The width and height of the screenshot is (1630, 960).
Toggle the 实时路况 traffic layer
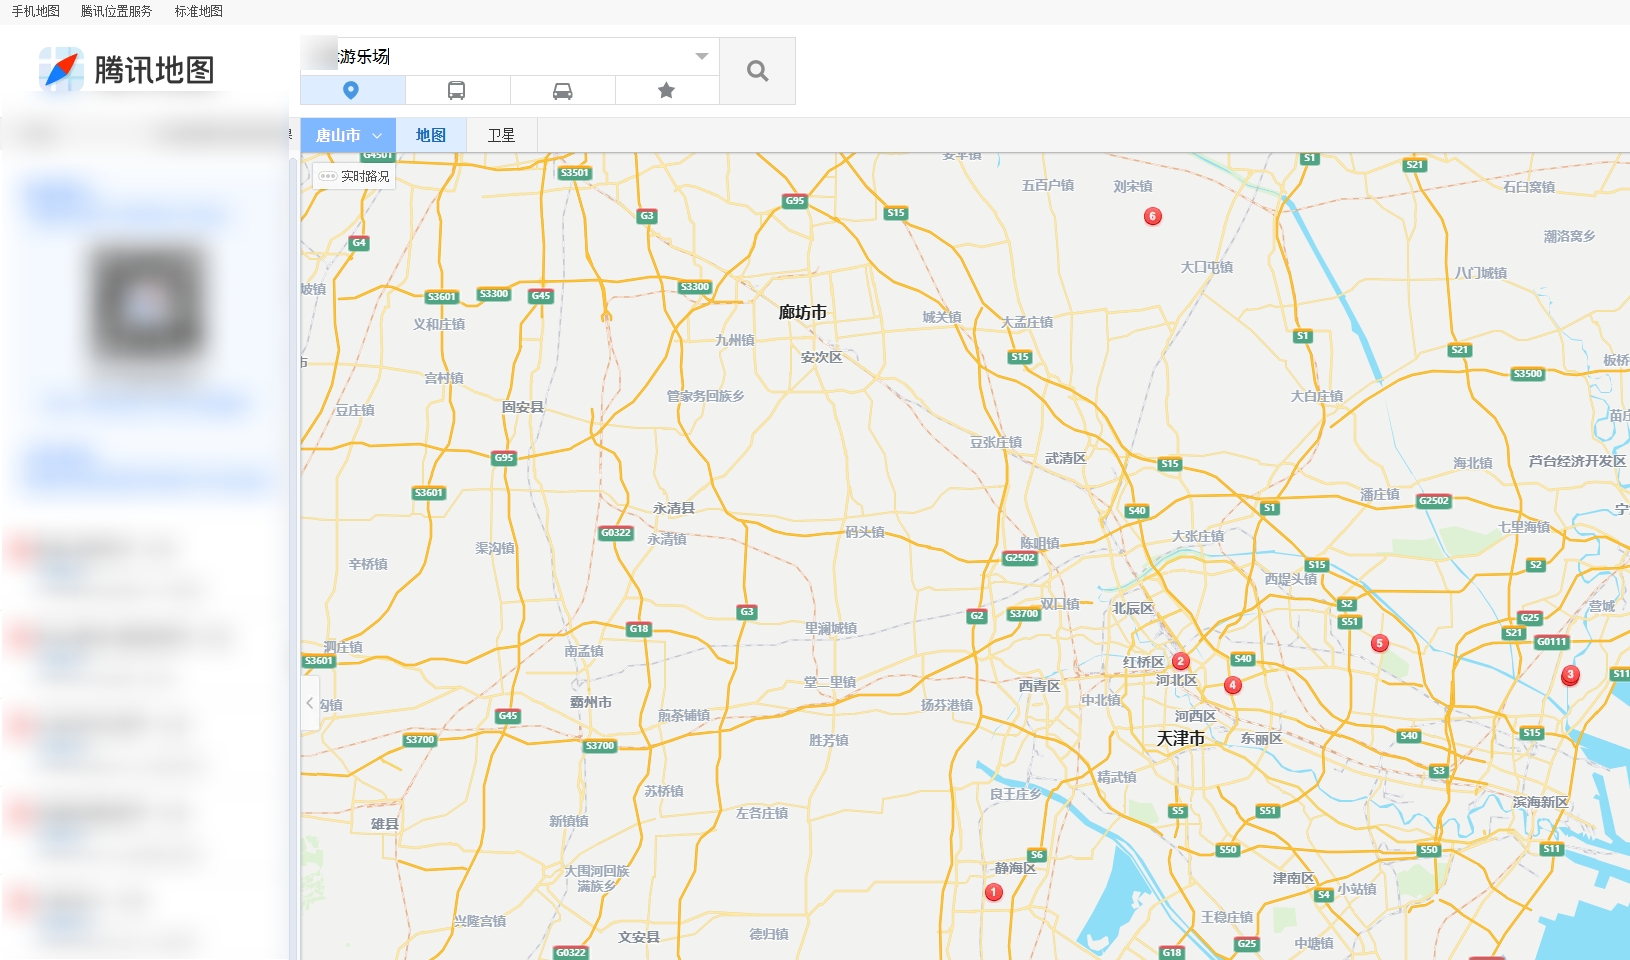pyautogui.click(x=355, y=176)
